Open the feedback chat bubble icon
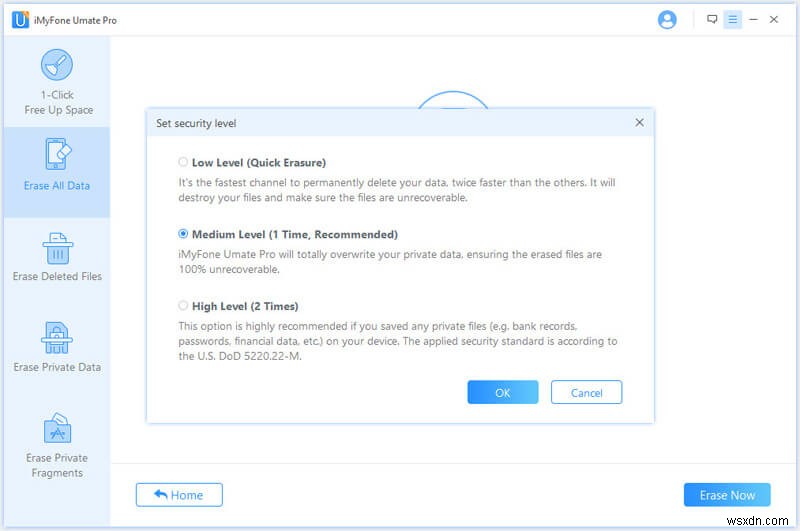800x531 pixels. click(712, 19)
